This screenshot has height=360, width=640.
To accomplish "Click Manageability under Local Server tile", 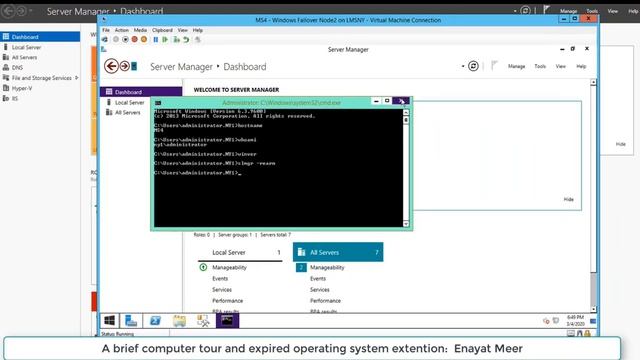I will tap(229, 267).
